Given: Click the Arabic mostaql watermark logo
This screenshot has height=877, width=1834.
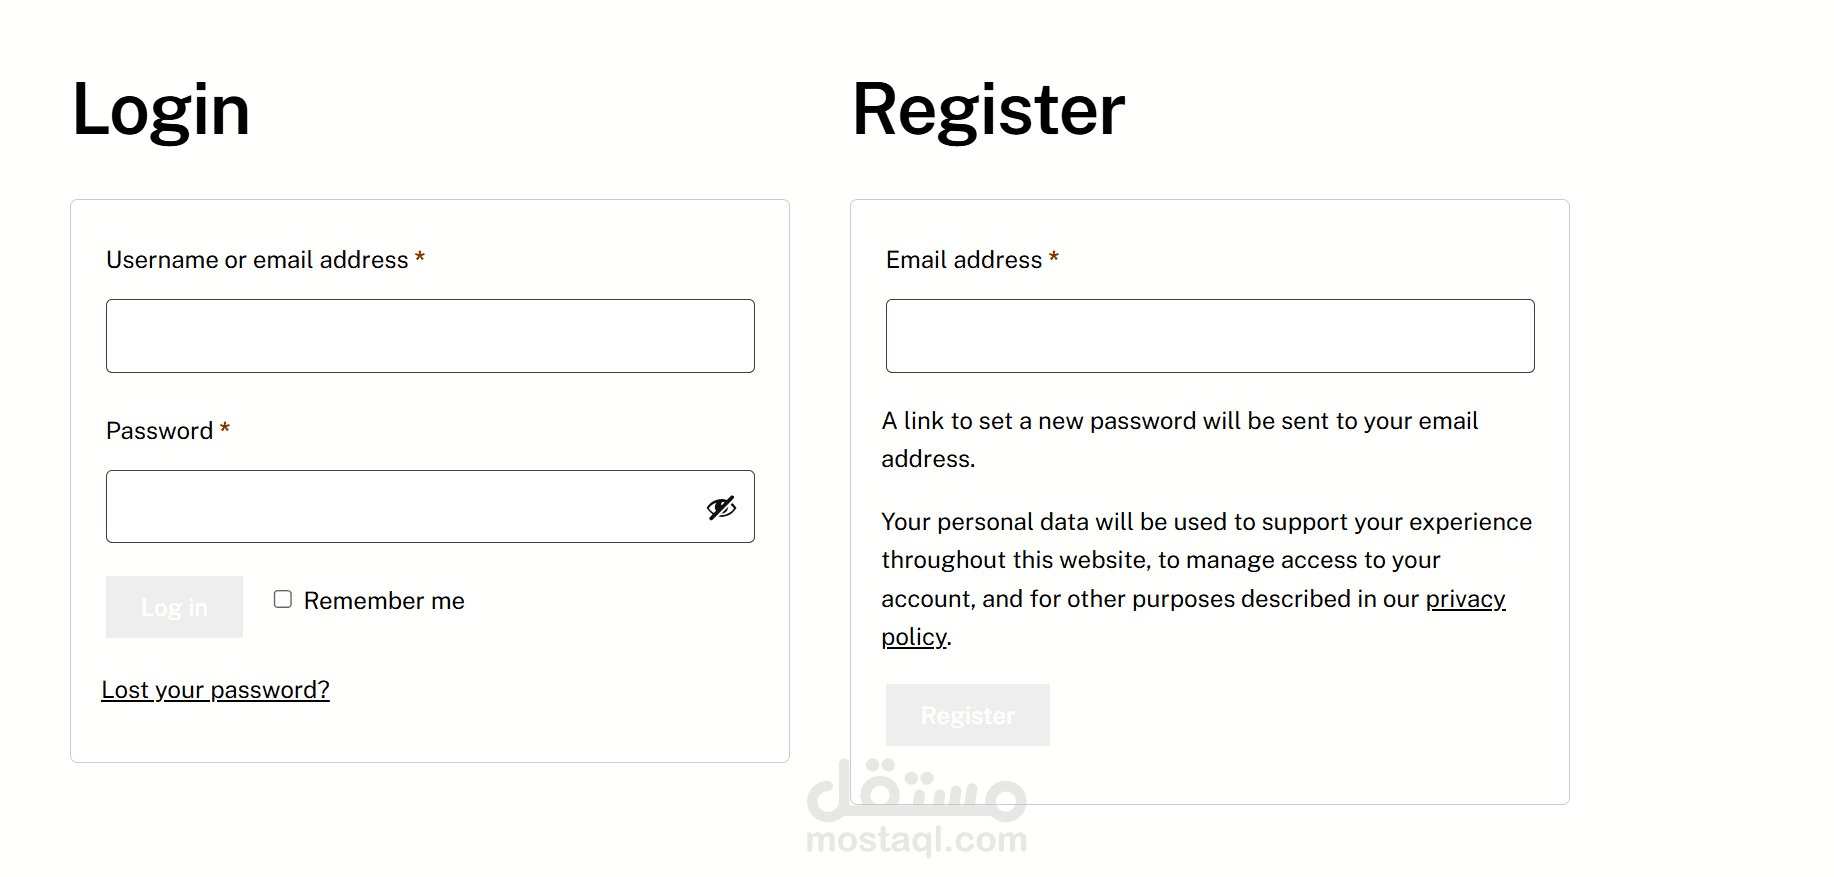Looking at the screenshot, I should tap(916, 790).
